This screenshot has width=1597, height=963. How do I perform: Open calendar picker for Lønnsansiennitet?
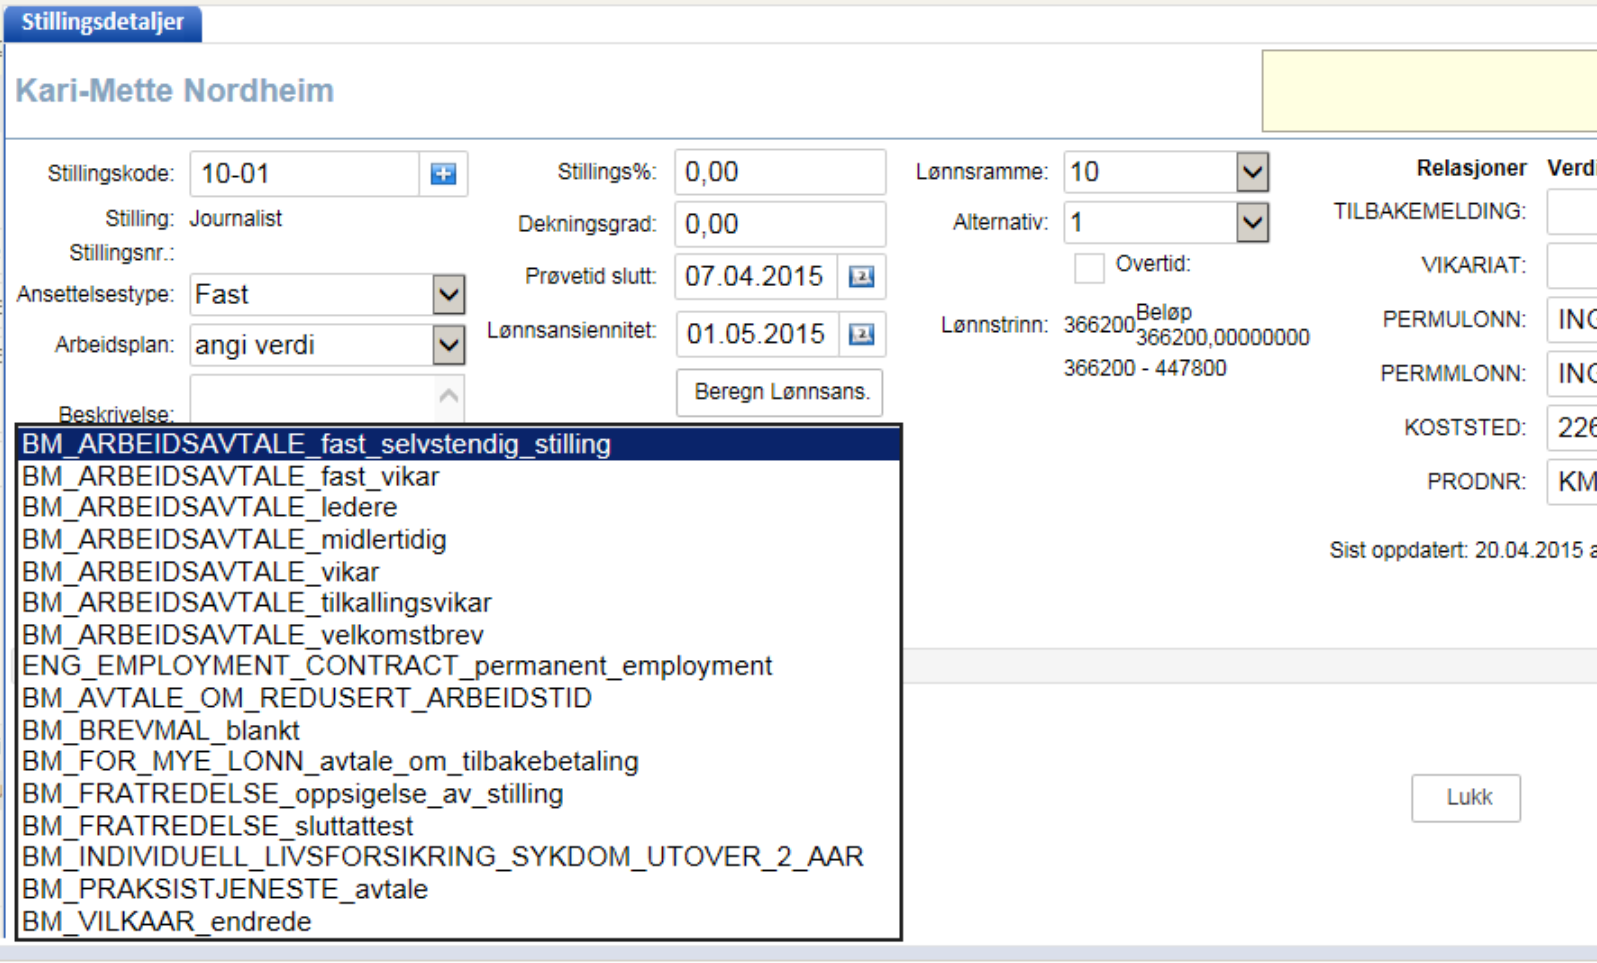pyautogui.click(x=861, y=334)
